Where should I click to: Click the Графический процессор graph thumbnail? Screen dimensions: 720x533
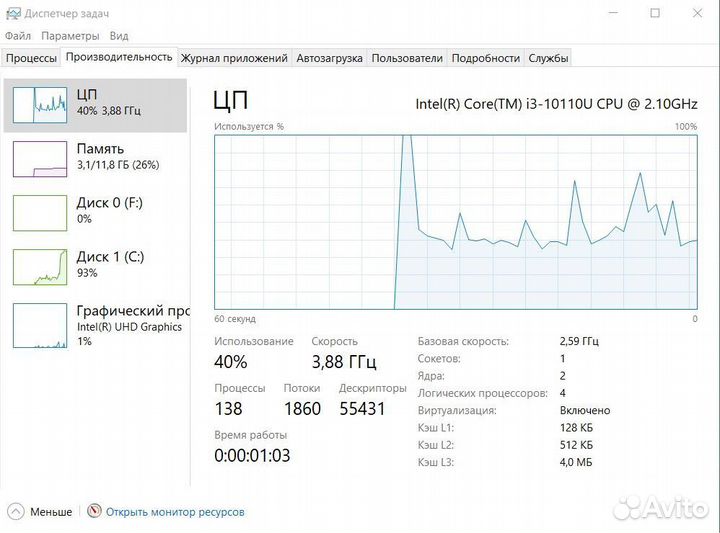[40, 325]
